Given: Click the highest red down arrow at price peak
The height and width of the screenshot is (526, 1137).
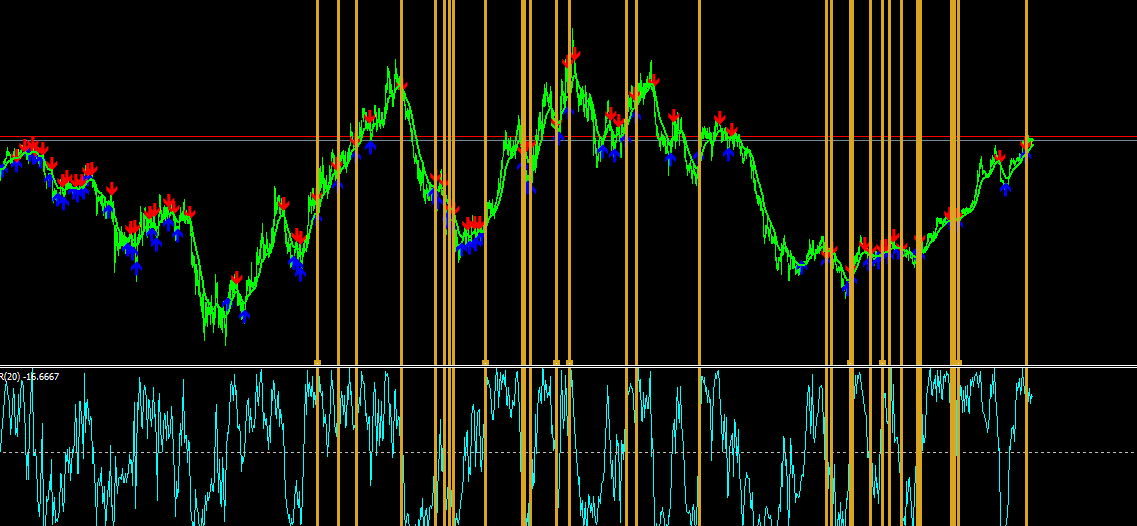Looking at the screenshot, I should point(575,54).
